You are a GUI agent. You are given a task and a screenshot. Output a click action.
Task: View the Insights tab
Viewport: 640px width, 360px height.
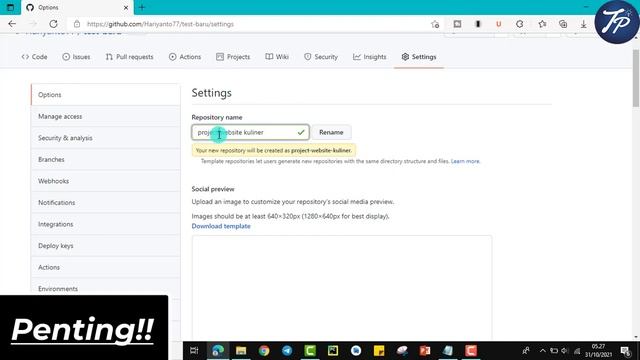pyautogui.click(x=370, y=57)
